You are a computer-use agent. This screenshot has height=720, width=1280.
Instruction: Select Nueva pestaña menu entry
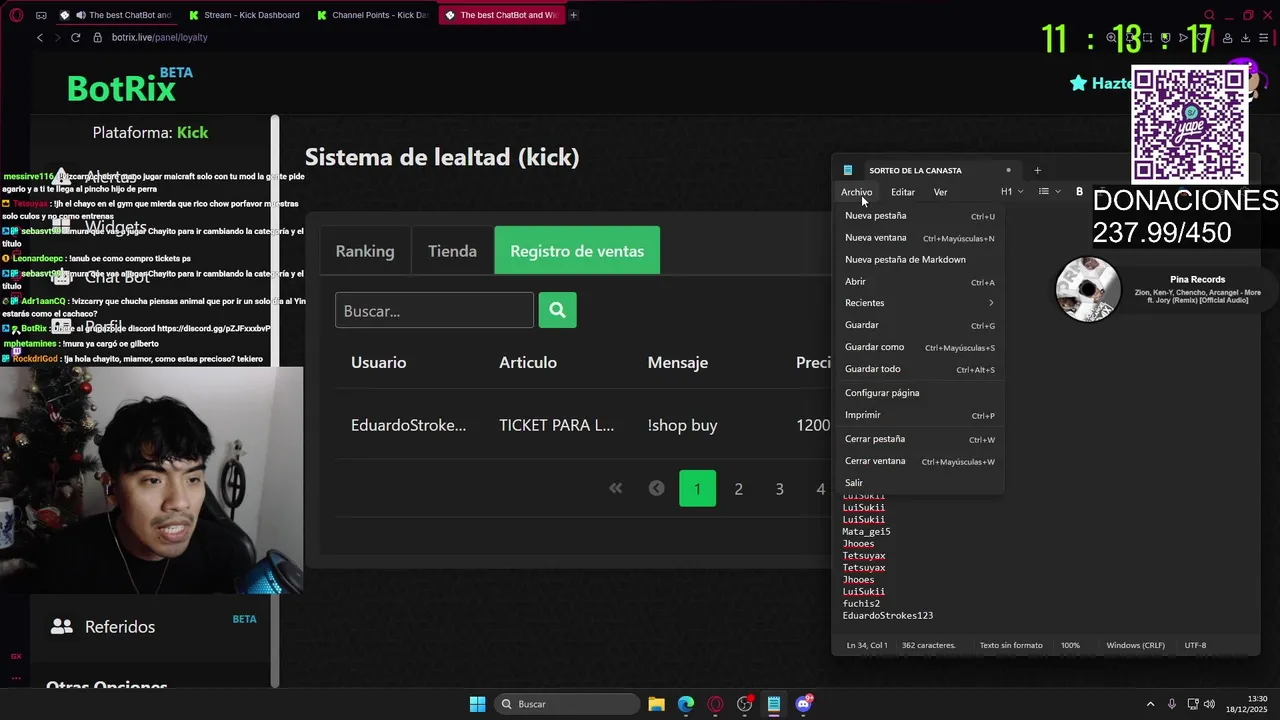pyautogui.click(x=919, y=216)
